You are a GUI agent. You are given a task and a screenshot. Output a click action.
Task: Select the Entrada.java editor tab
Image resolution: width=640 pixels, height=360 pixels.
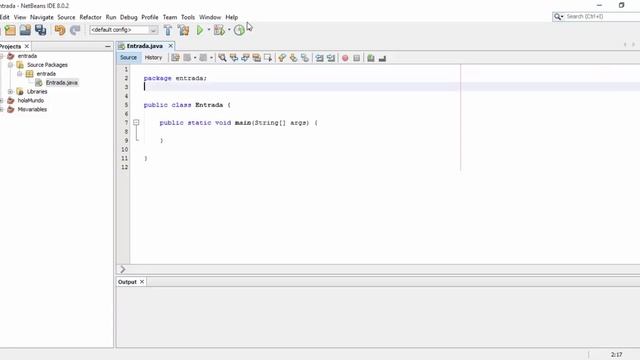pyautogui.click(x=144, y=46)
